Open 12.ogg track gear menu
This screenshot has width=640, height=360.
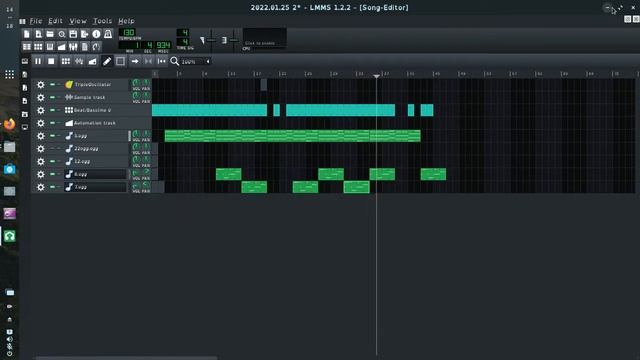pyautogui.click(x=41, y=161)
